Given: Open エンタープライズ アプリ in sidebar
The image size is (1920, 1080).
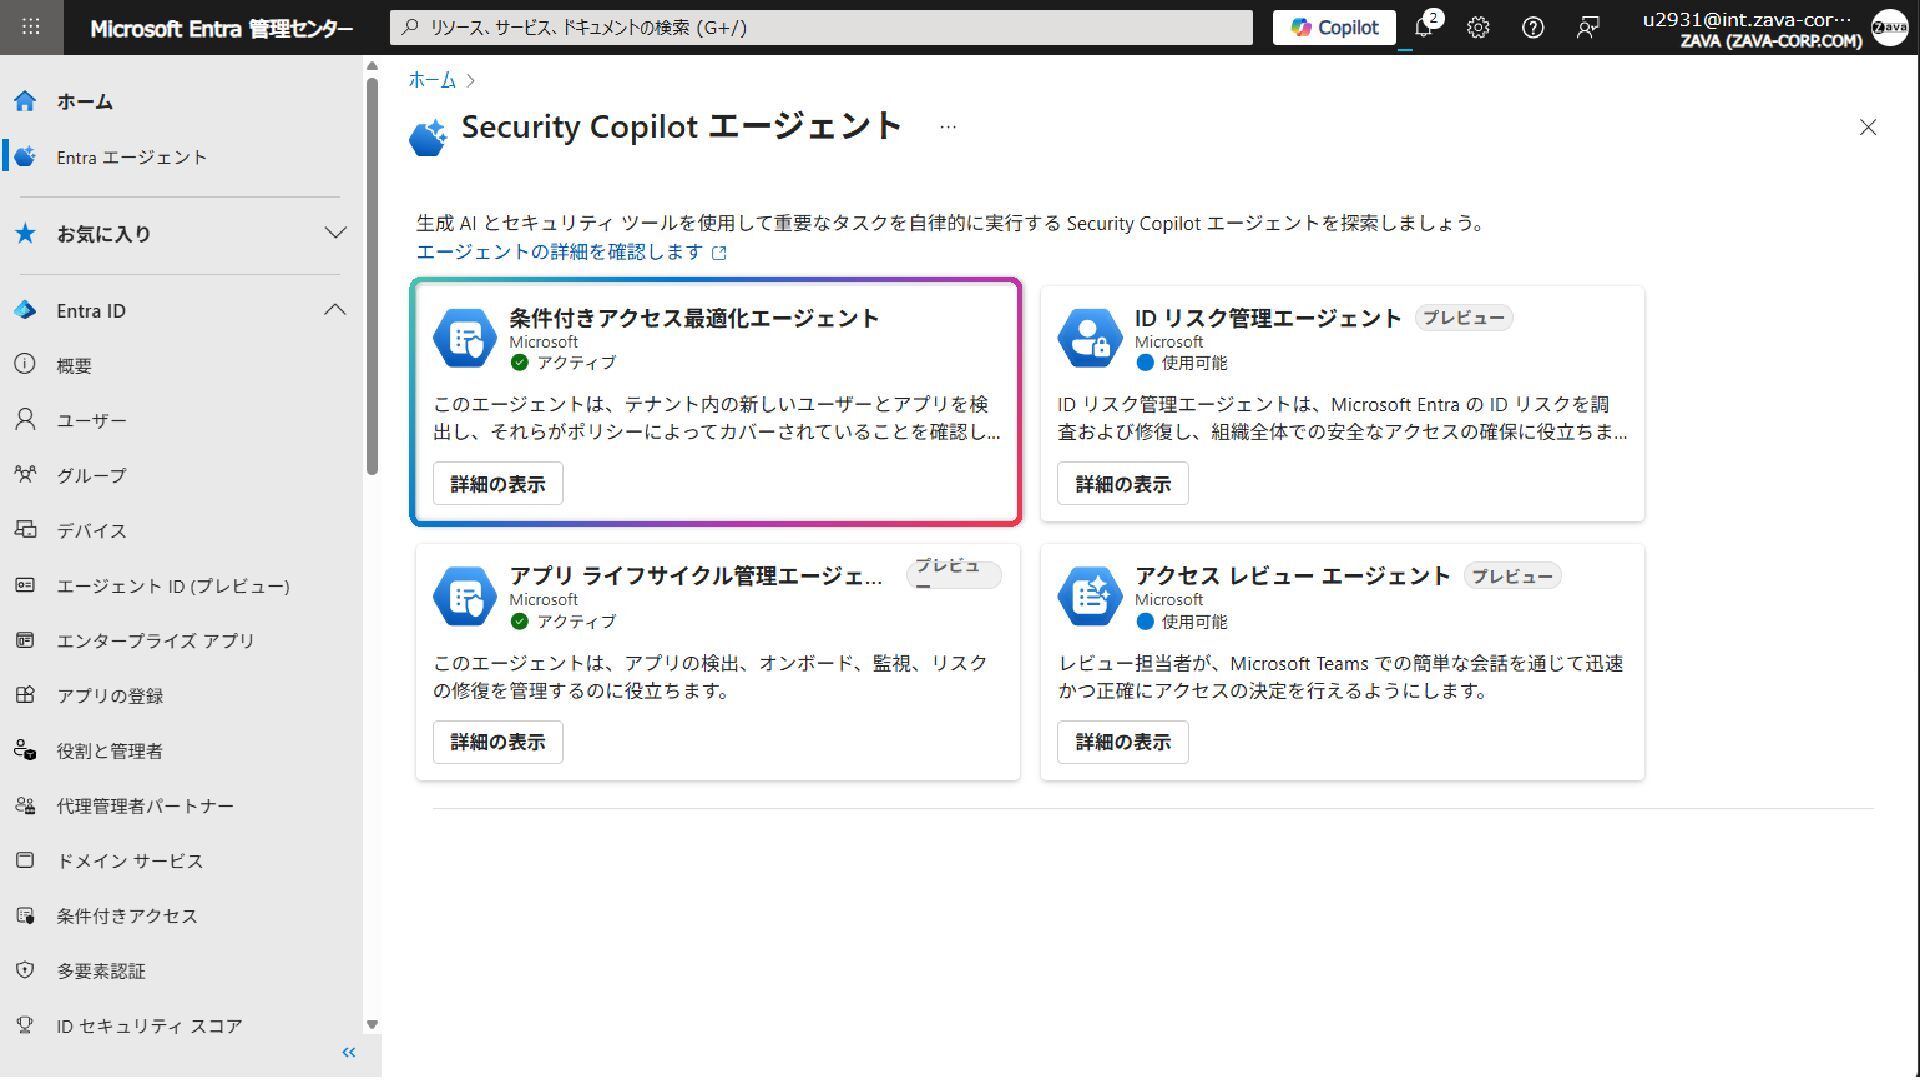Looking at the screenshot, I should click(155, 641).
